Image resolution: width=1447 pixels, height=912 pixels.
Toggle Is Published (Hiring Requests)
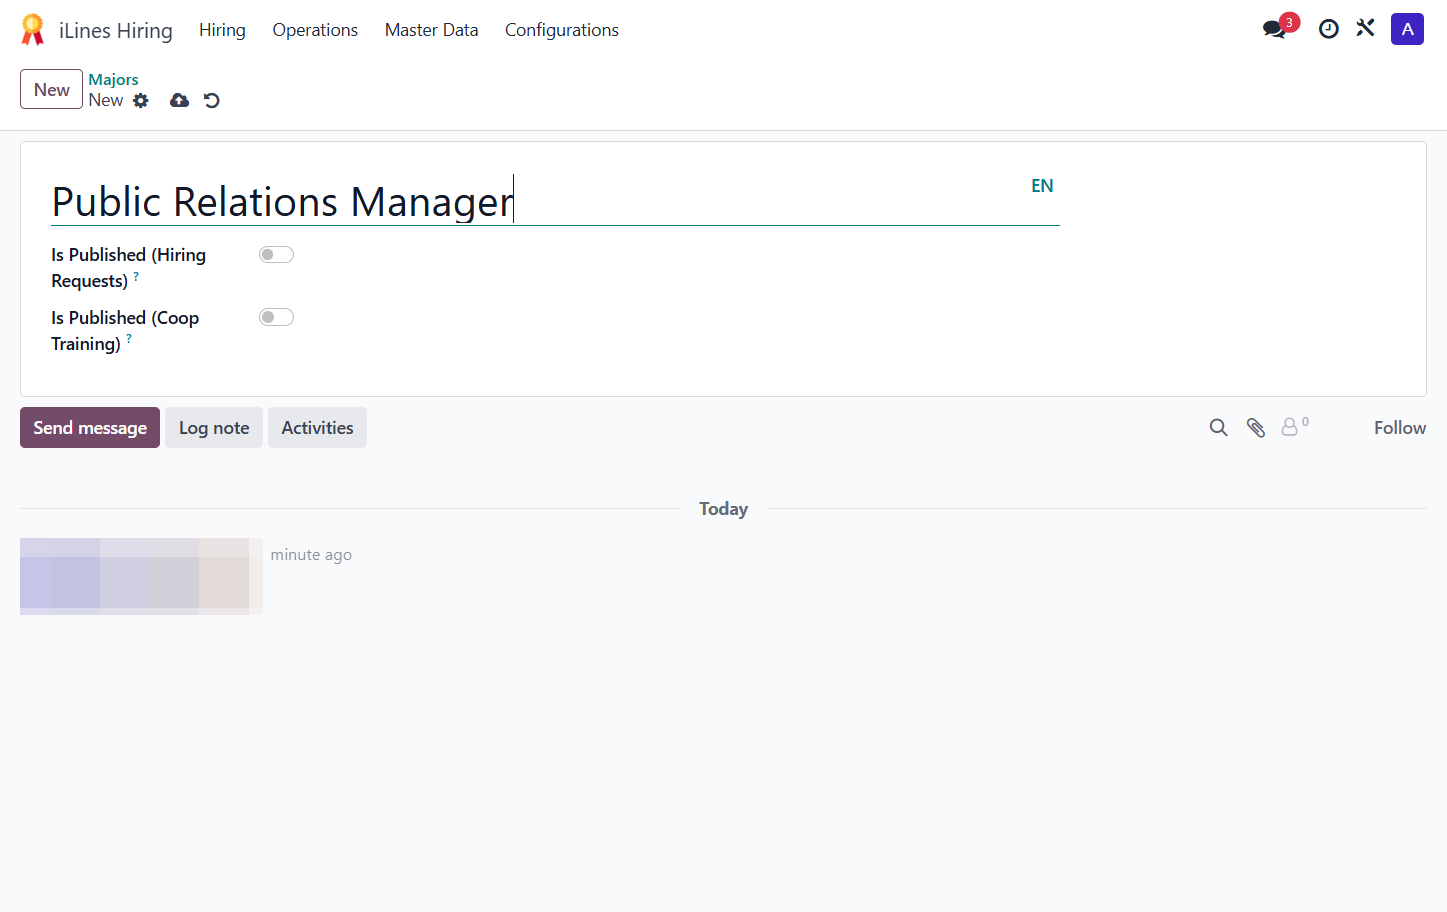[276, 255]
